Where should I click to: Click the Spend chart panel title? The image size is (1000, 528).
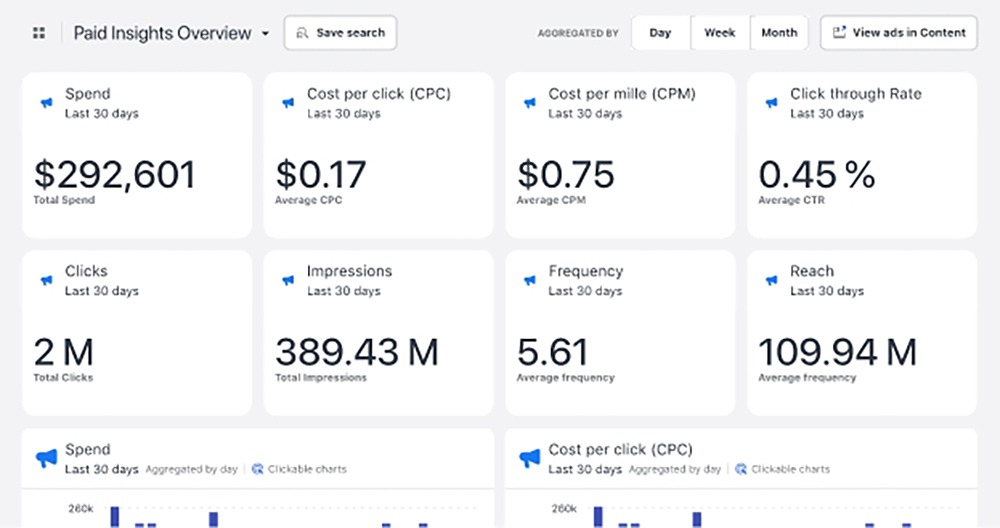tap(87, 450)
